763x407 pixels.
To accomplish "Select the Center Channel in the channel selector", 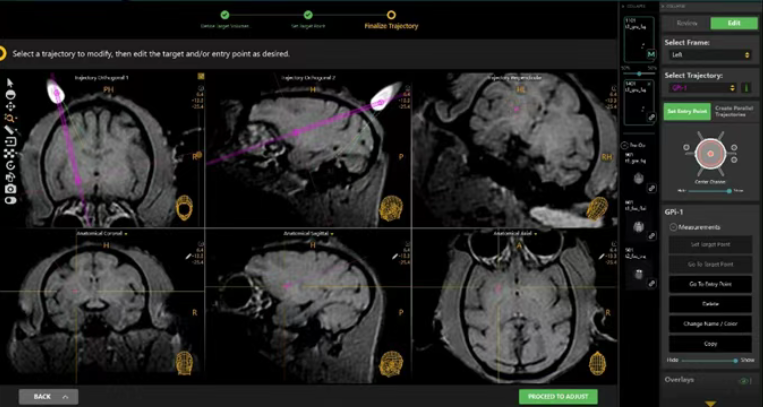I will pyautogui.click(x=709, y=154).
